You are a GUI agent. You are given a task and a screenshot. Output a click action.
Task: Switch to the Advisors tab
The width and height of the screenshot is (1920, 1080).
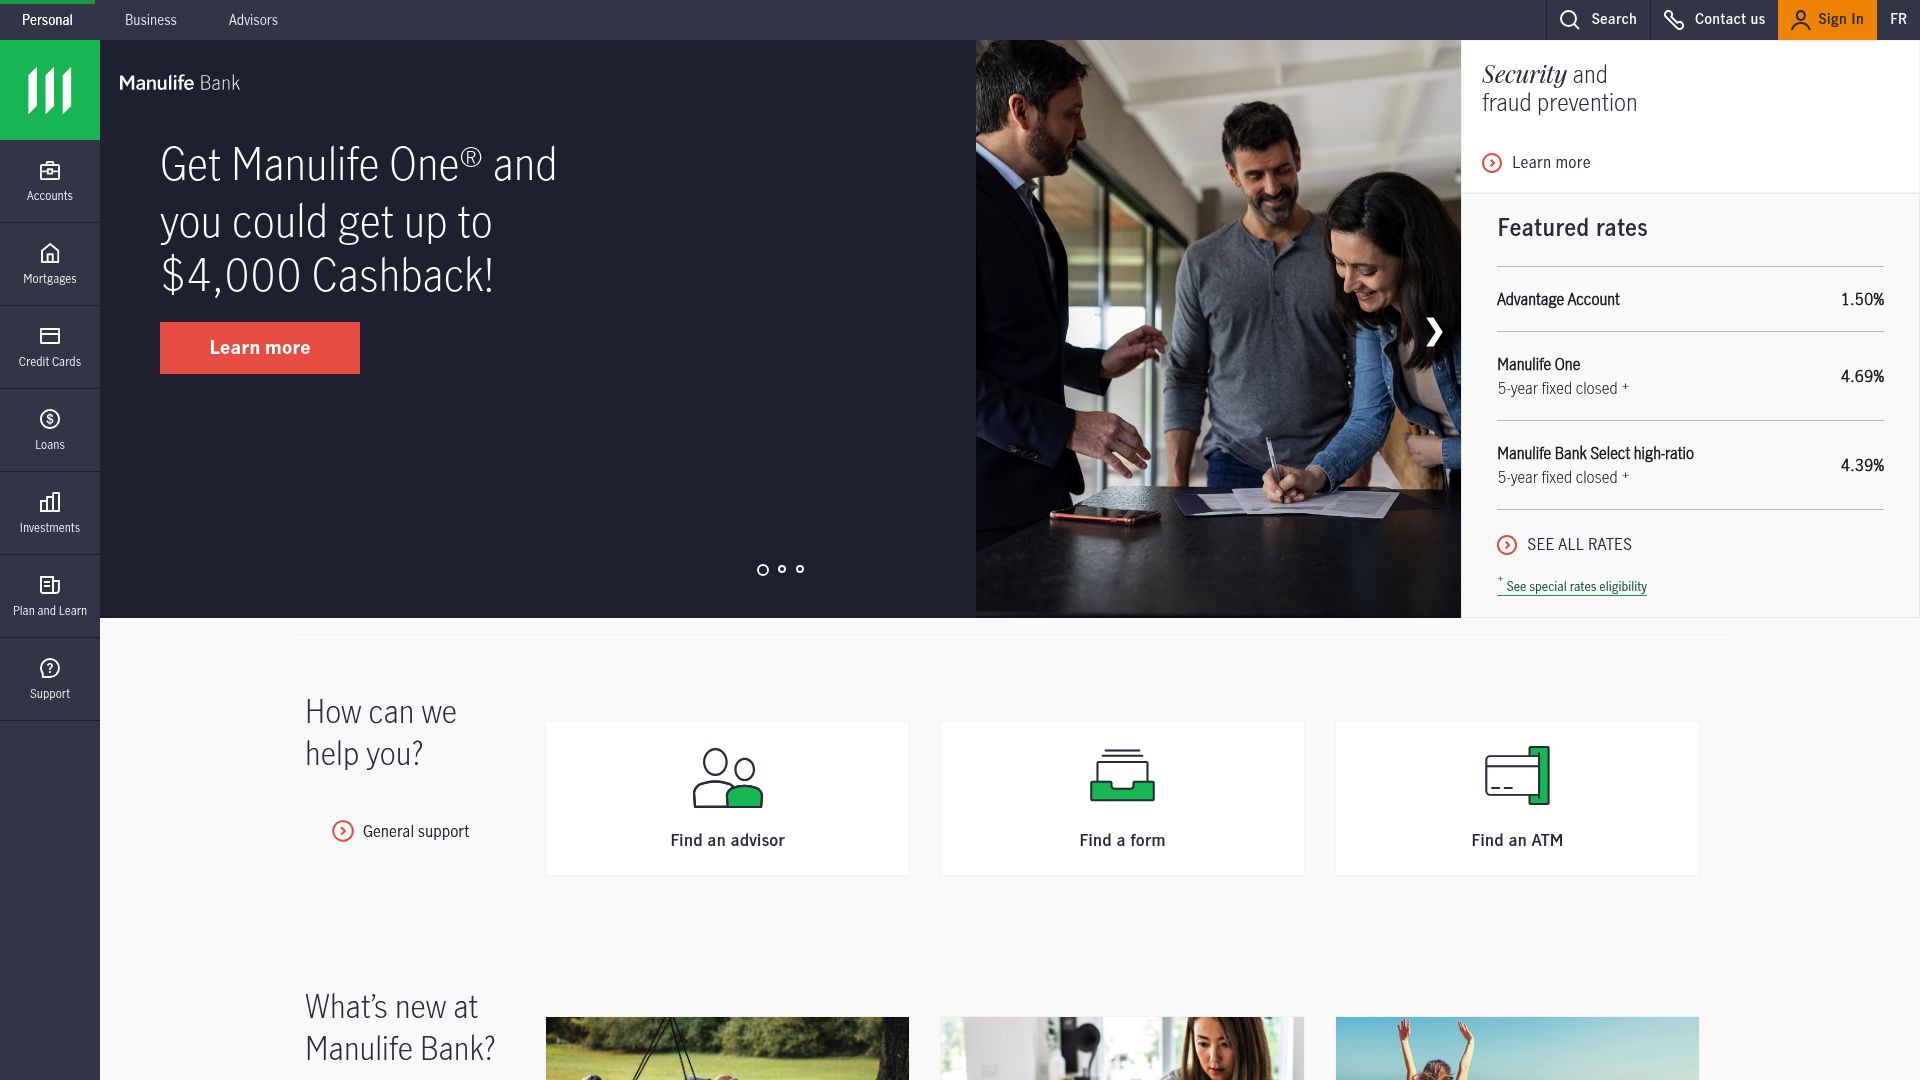pyautogui.click(x=253, y=20)
